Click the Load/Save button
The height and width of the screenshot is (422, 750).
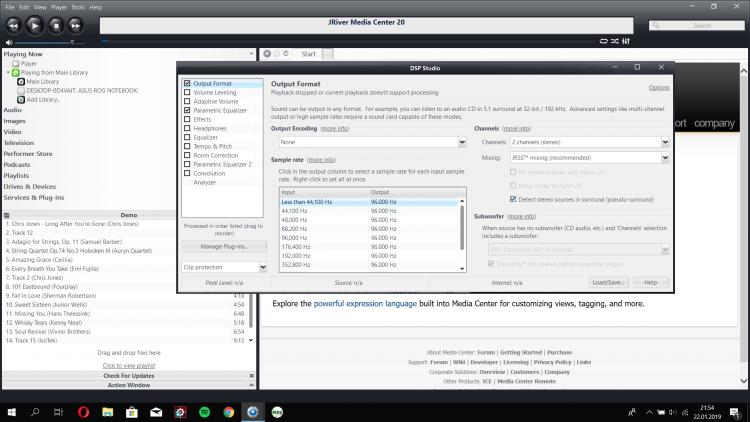pos(607,283)
